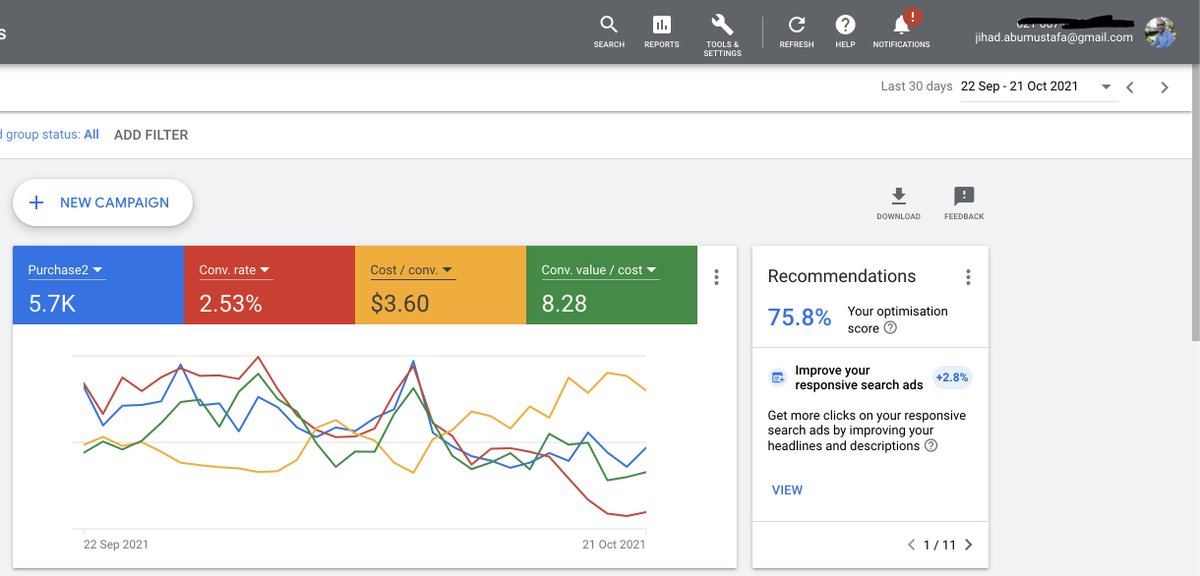1200x576 pixels.
Task: Open Tools & Settings wrench icon
Action: (722, 25)
